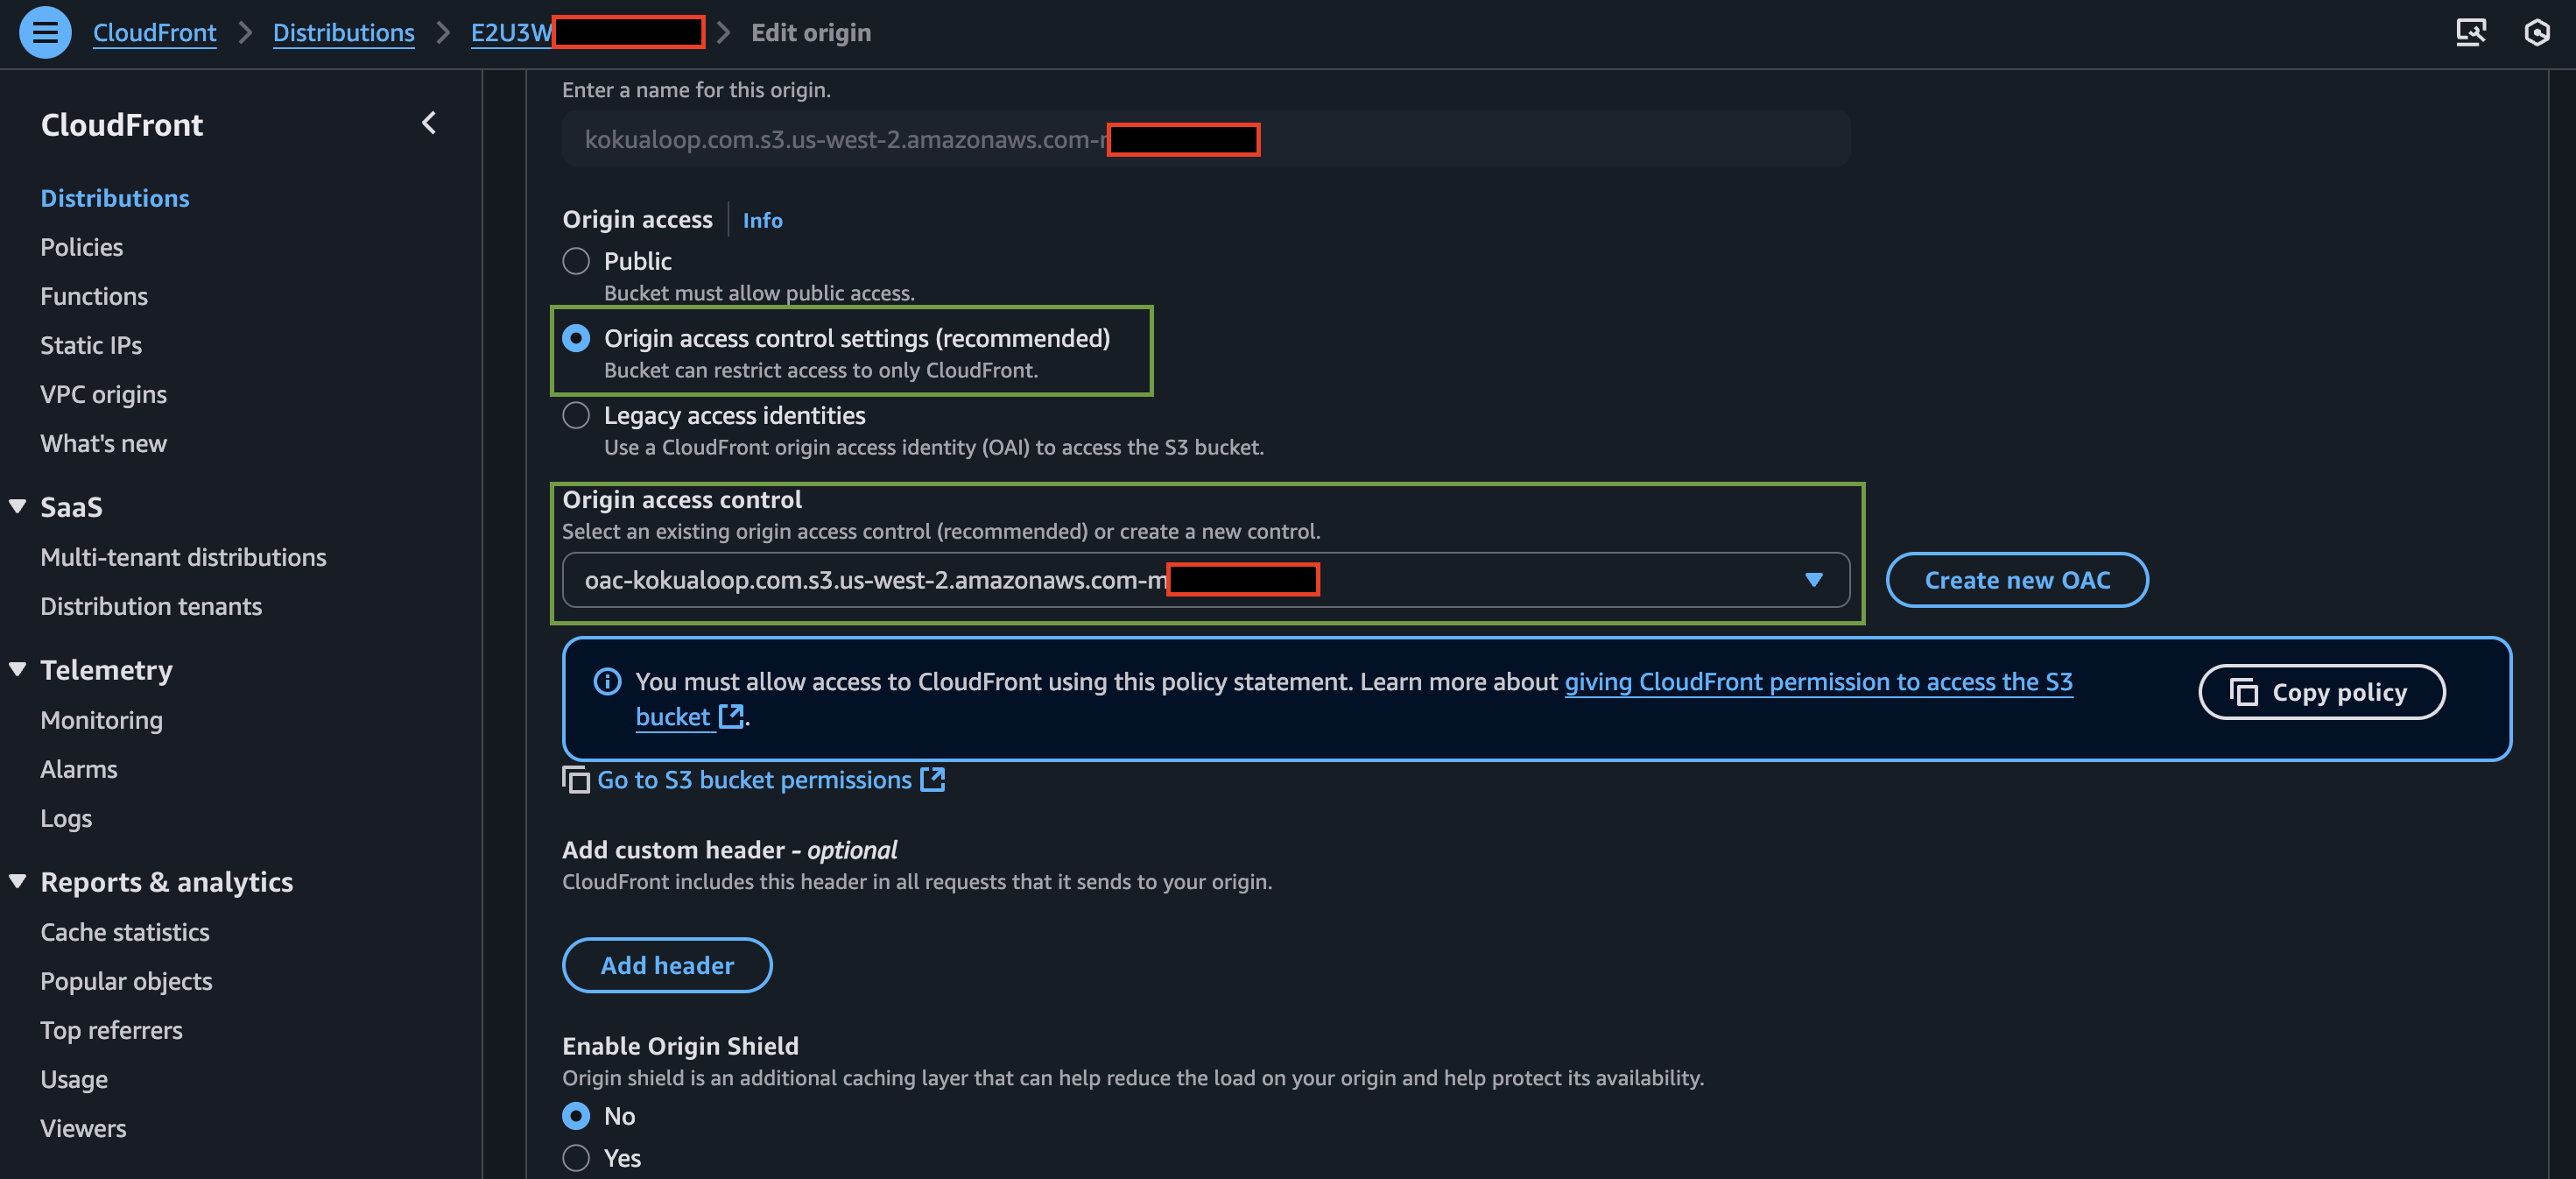Select Legacy access identities radio button

[576, 415]
